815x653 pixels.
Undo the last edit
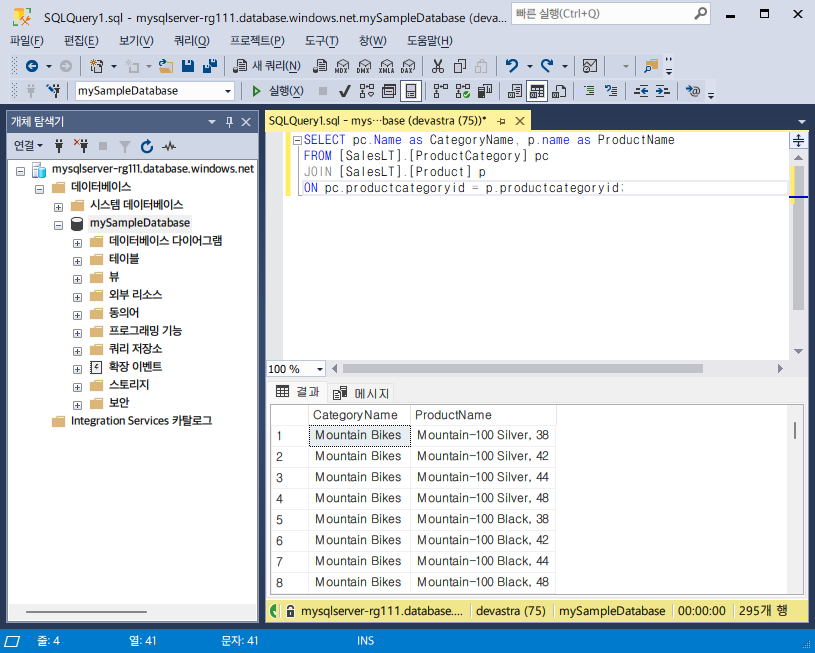click(x=512, y=66)
